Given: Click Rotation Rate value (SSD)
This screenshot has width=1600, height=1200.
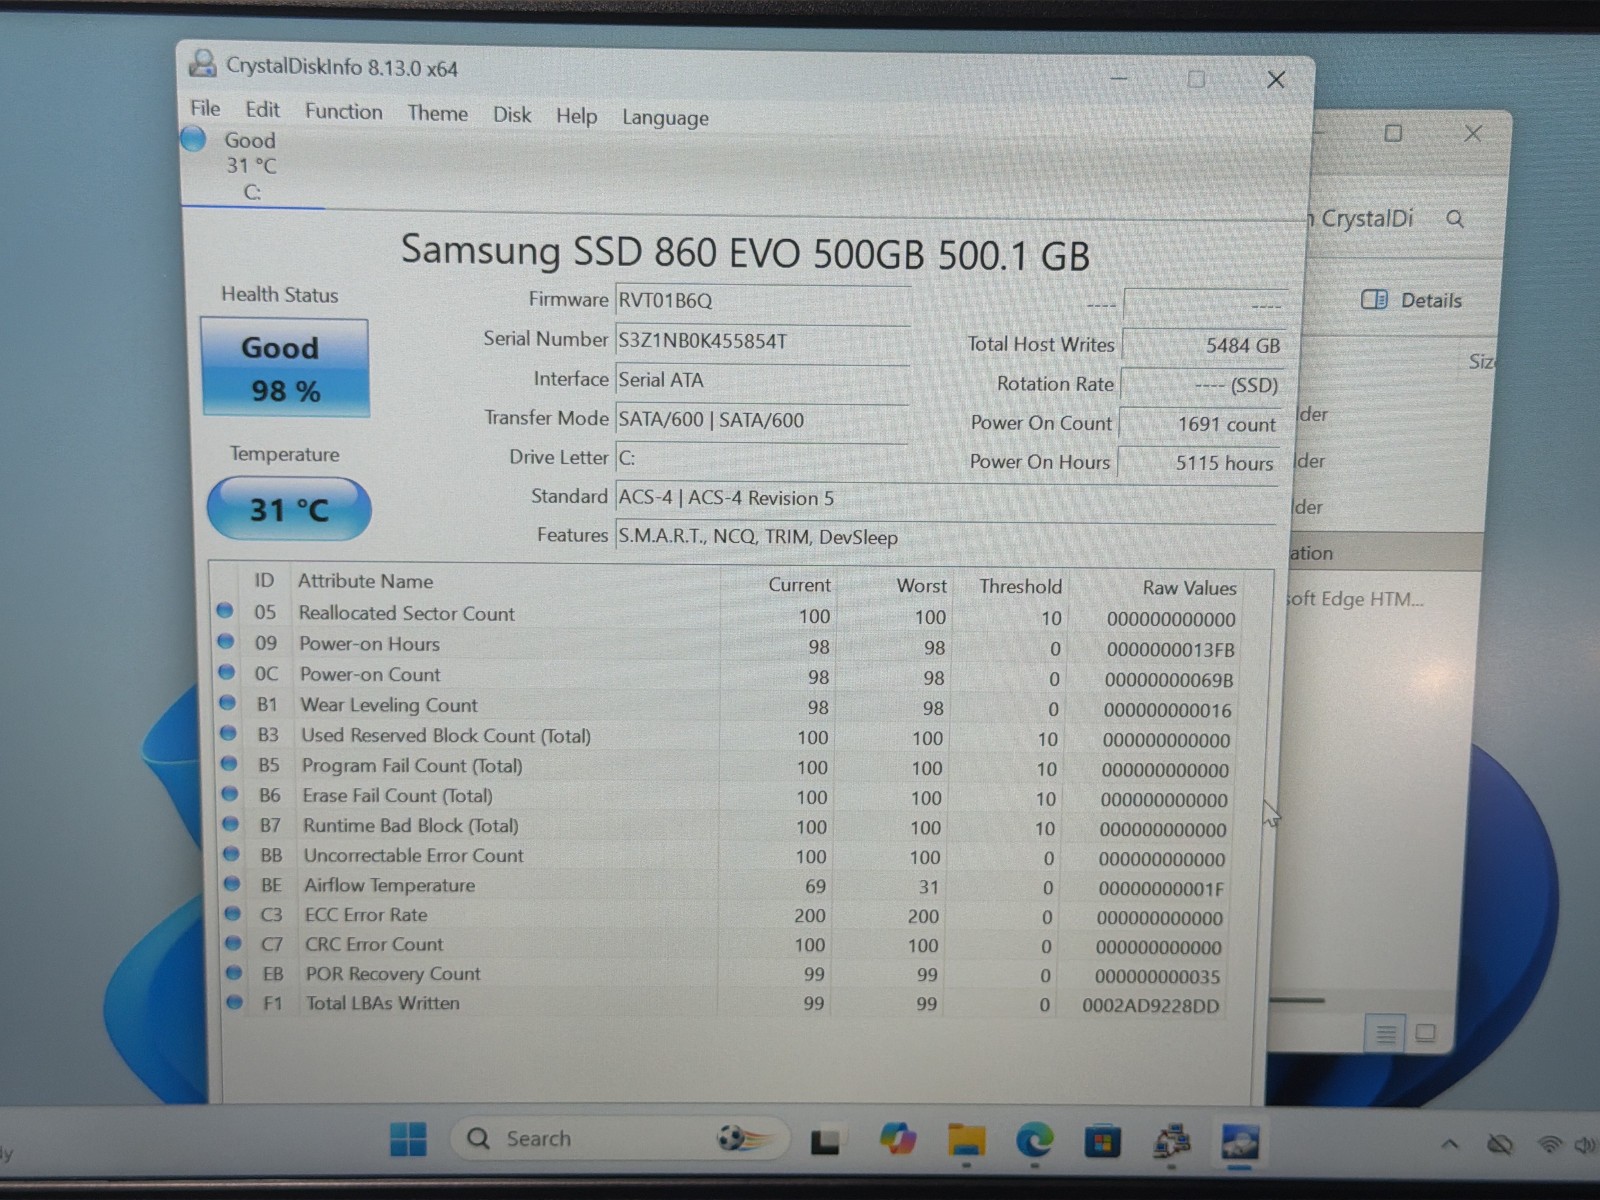Looking at the screenshot, I should tap(1201, 385).
